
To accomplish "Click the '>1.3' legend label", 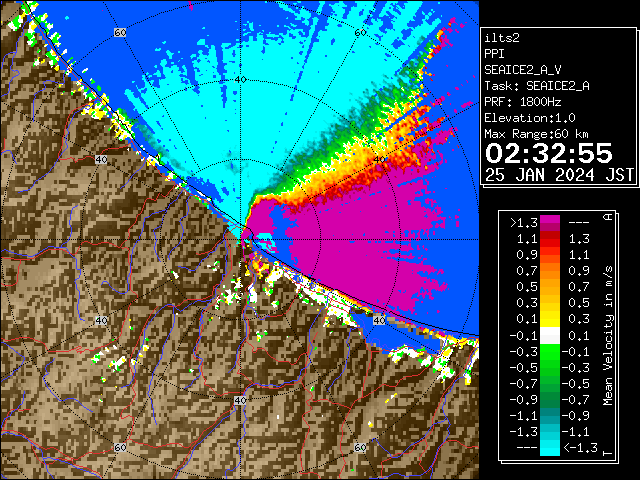I will (524, 223).
